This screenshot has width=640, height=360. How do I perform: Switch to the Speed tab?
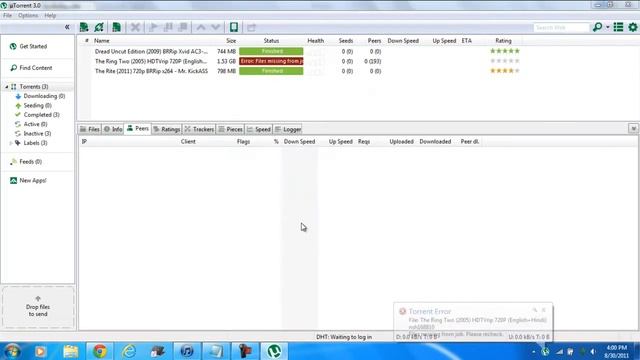pos(259,129)
